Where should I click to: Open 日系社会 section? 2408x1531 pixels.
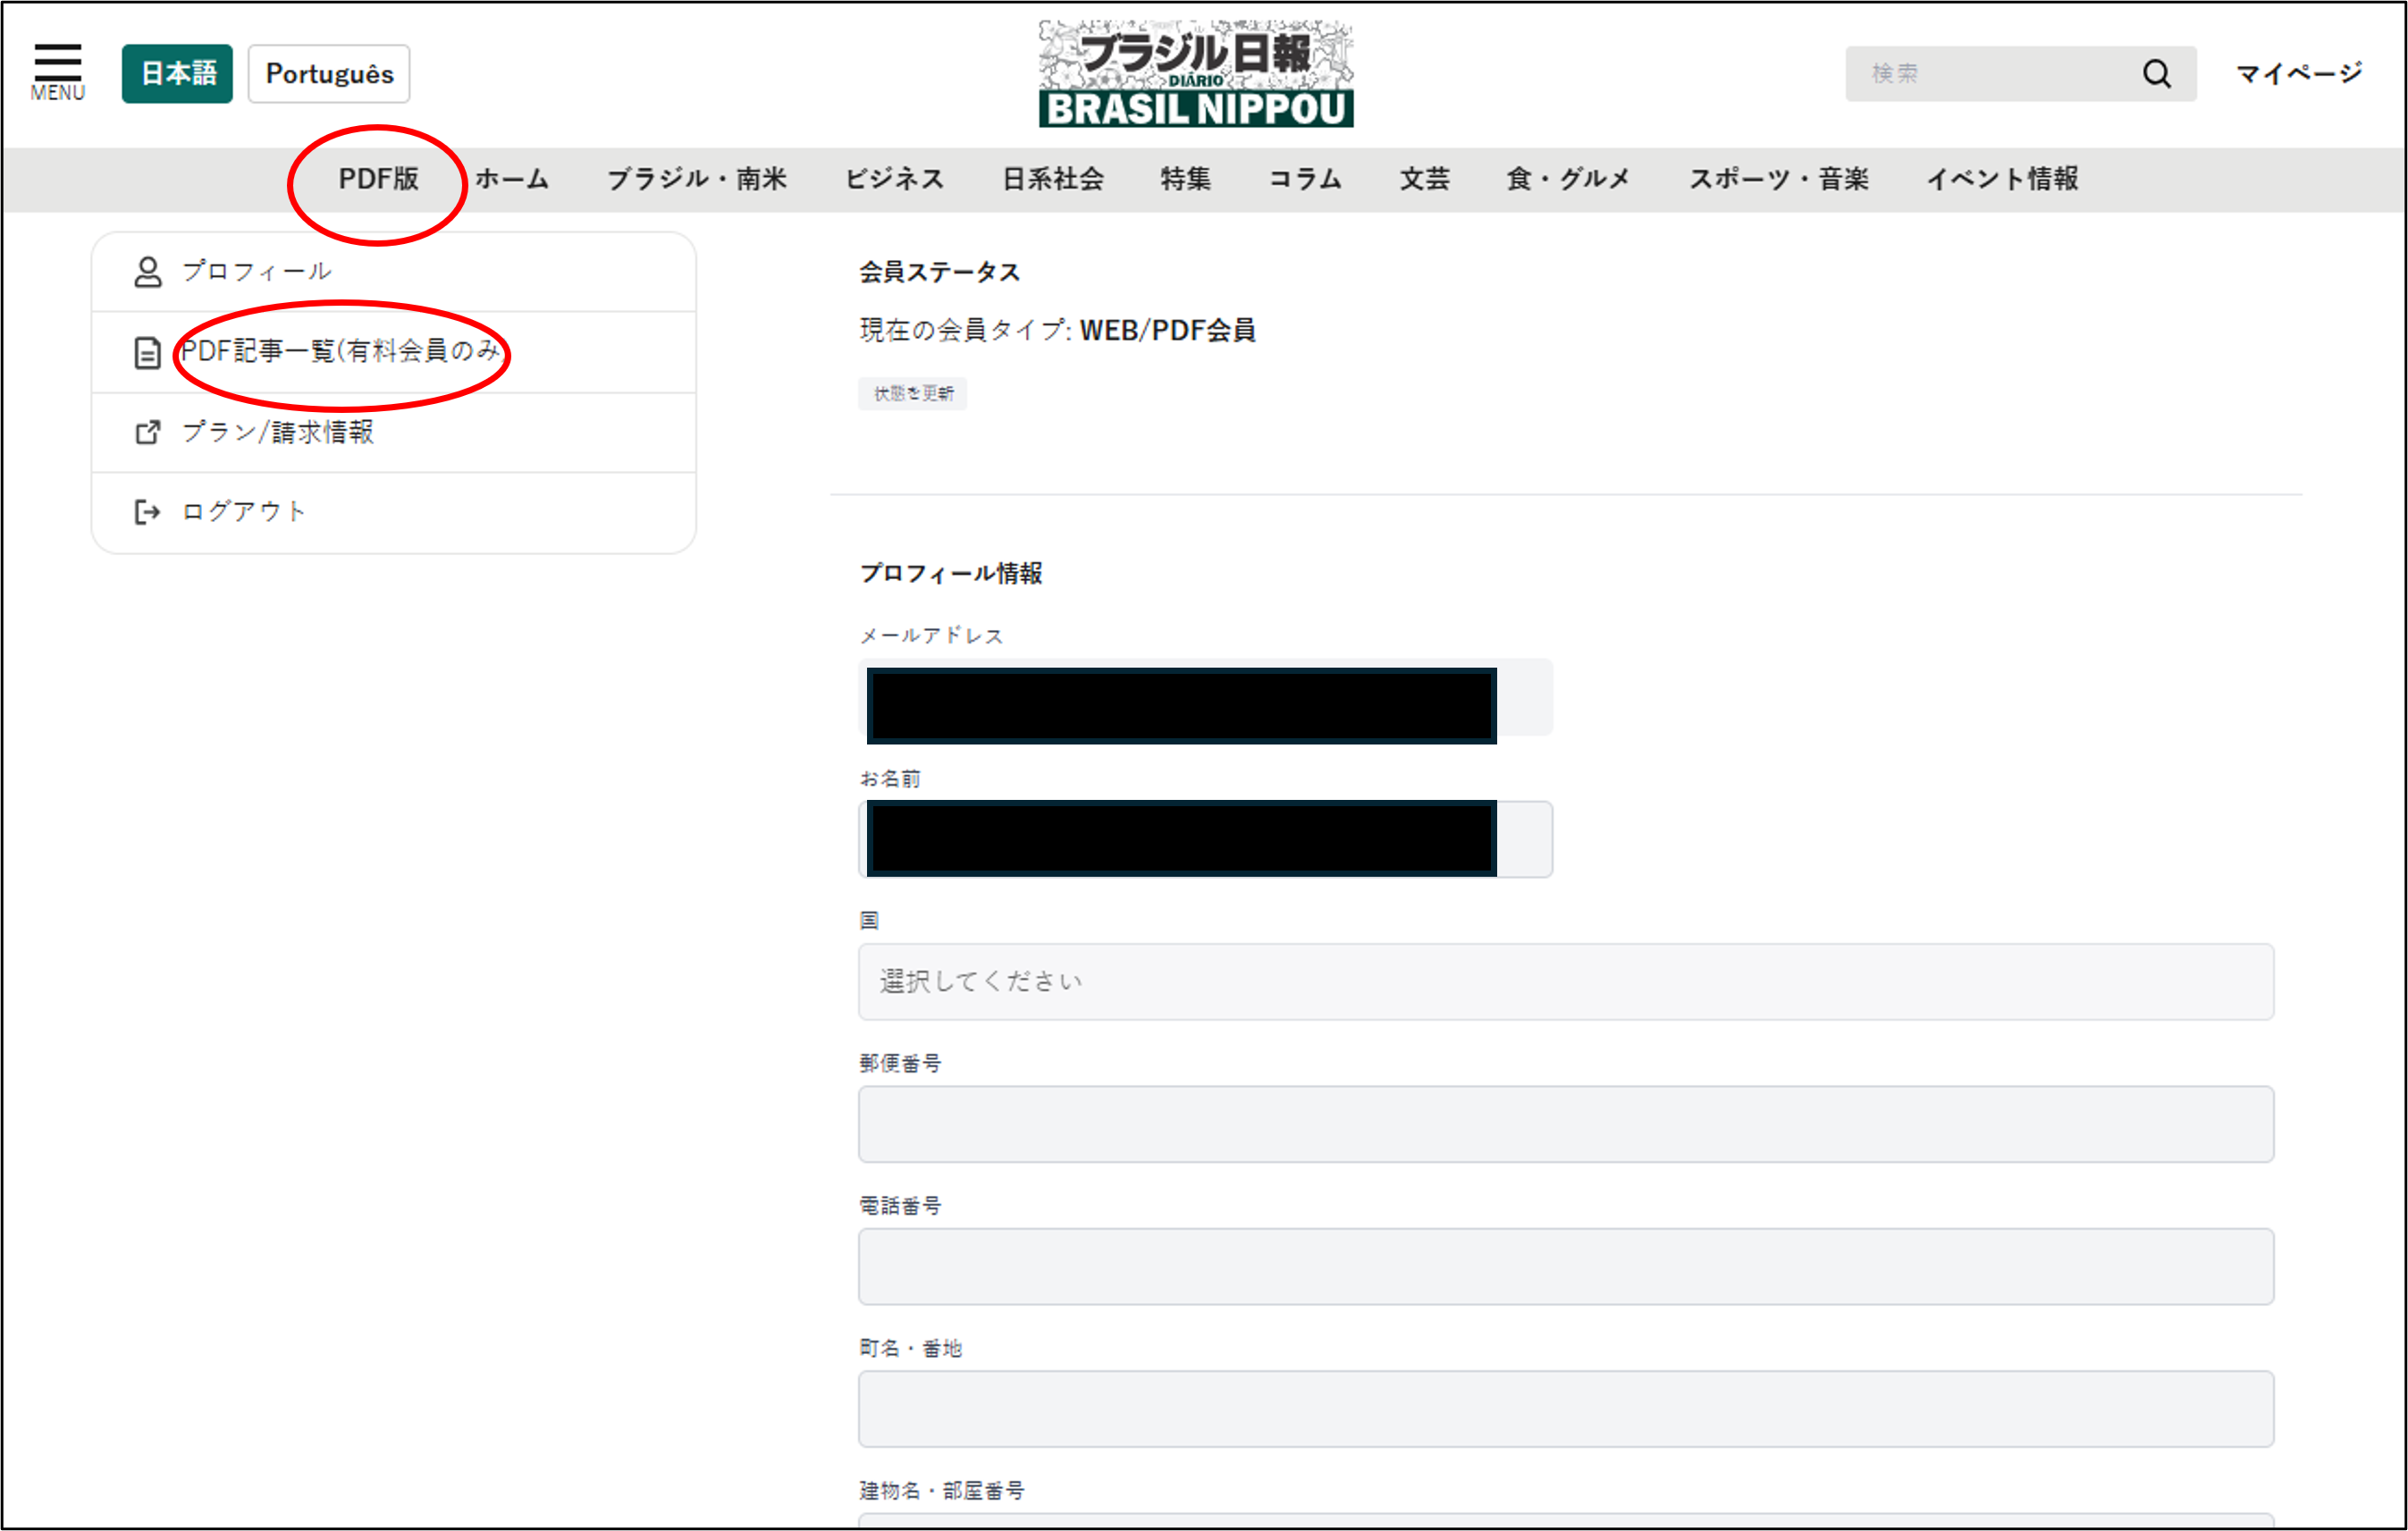[x=1053, y=179]
